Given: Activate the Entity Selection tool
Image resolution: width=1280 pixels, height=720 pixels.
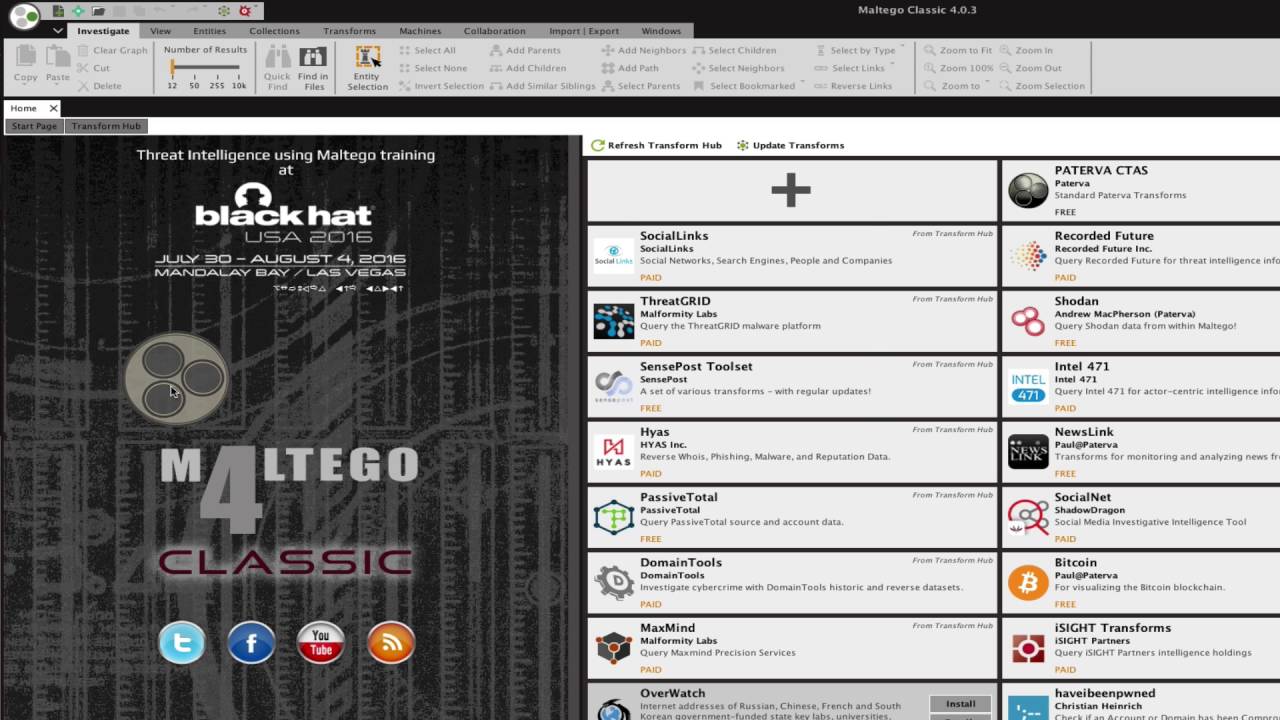Looking at the screenshot, I should pyautogui.click(x=368, y=68).
